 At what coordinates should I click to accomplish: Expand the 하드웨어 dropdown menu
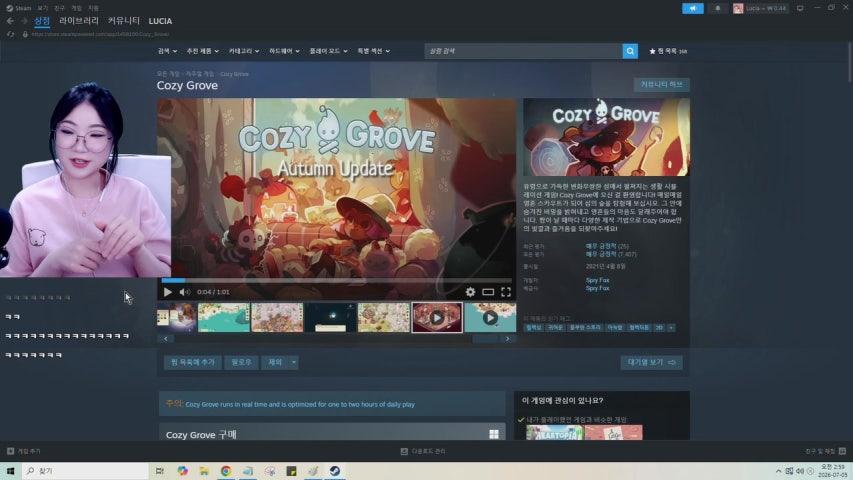pyautogui.click(x=284, y=51)
